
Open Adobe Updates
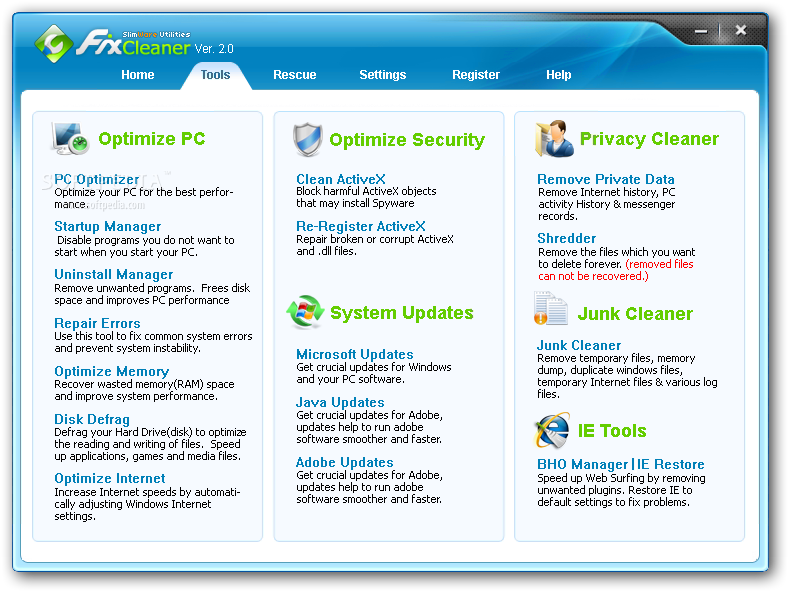pos(345,462)
